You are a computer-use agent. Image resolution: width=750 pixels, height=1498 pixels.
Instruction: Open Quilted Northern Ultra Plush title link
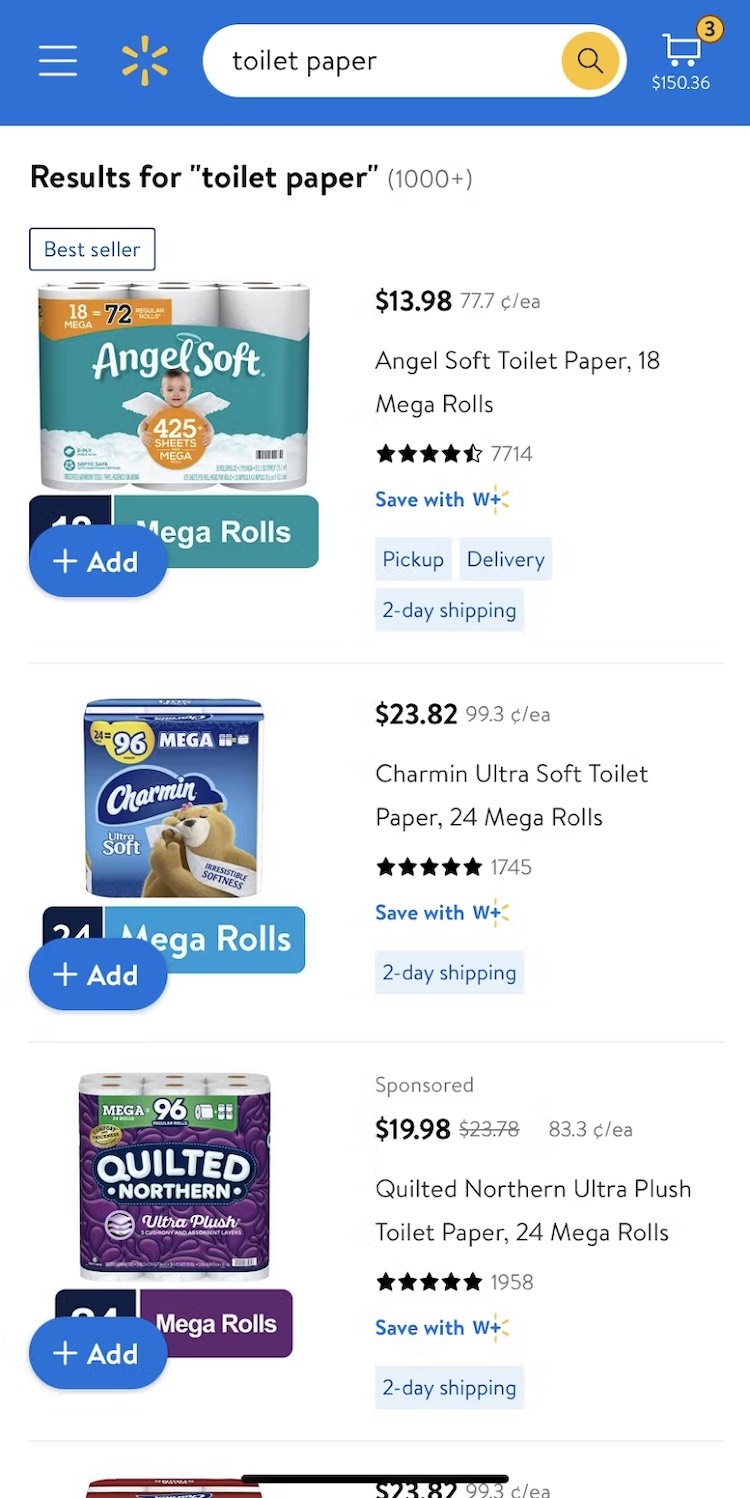(x=532, y=1210)
